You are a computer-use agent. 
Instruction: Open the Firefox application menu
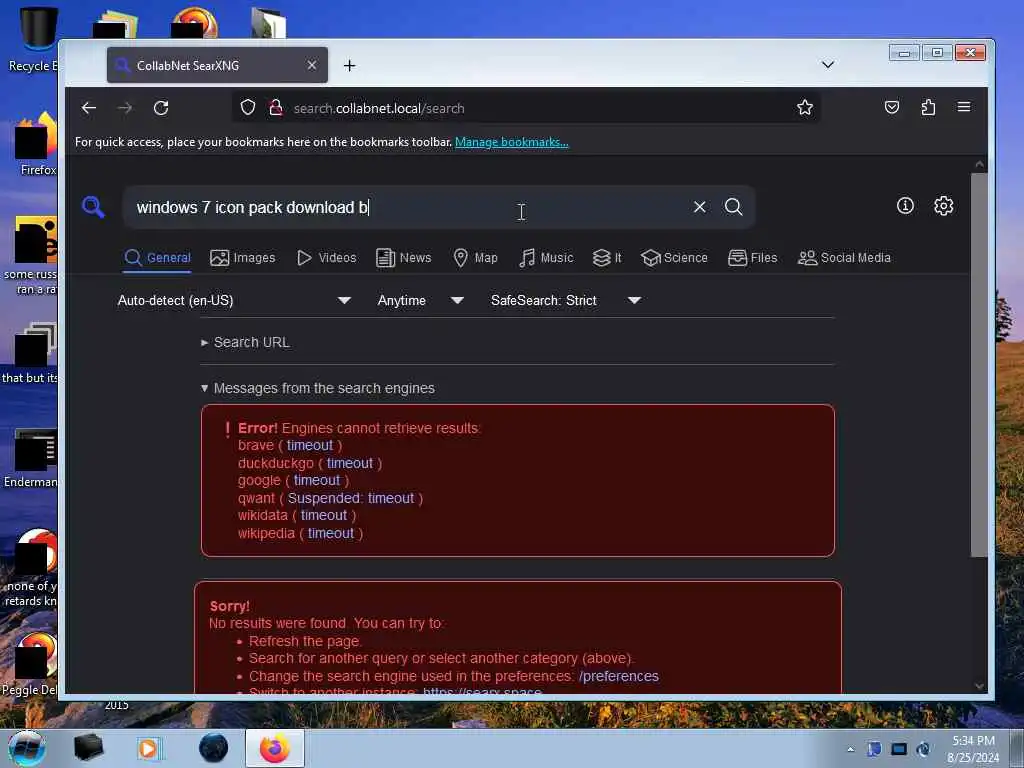964,107
